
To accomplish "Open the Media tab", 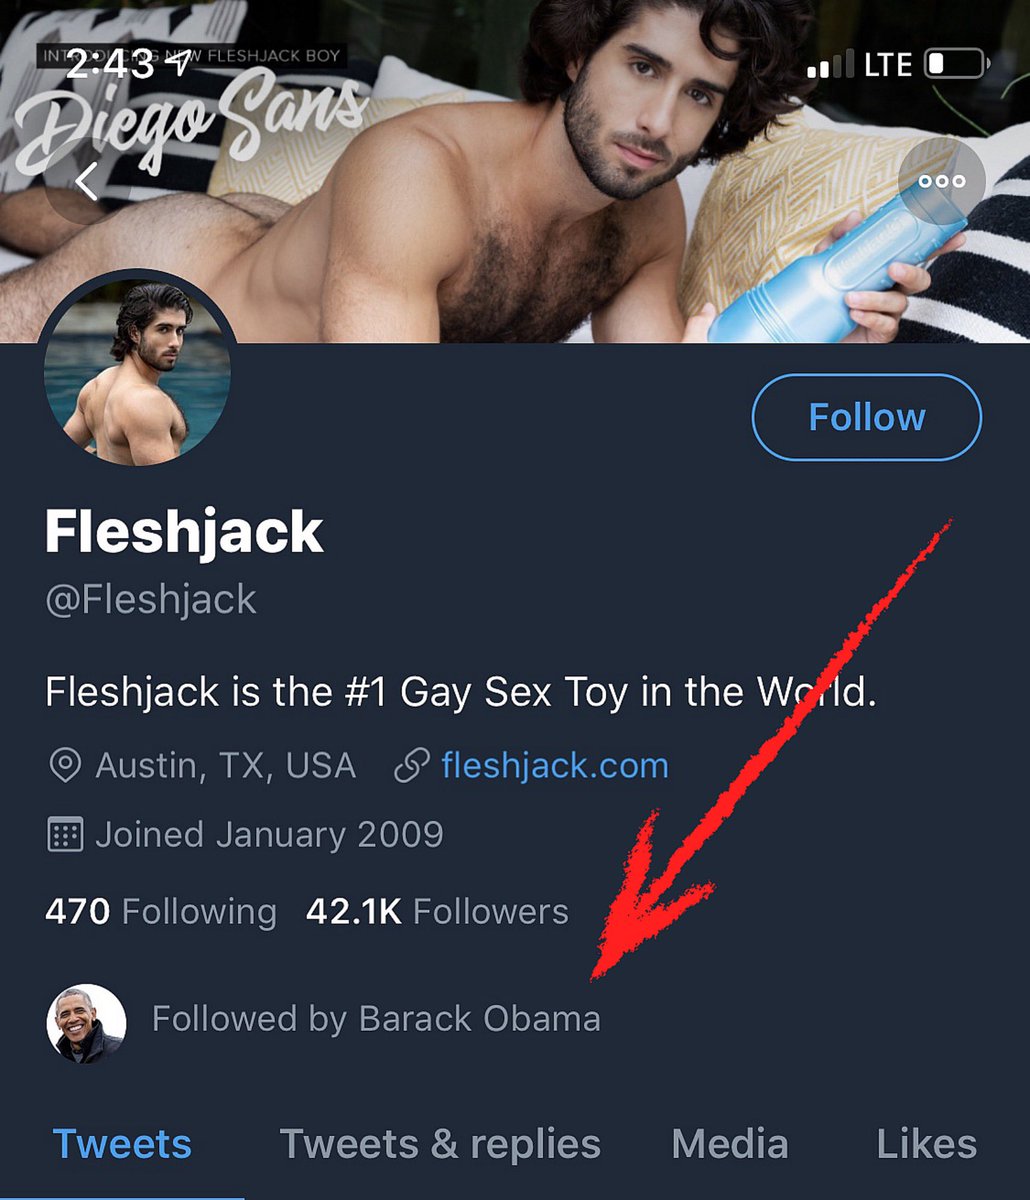I will pyautogui.click(x=730, y=1144).
